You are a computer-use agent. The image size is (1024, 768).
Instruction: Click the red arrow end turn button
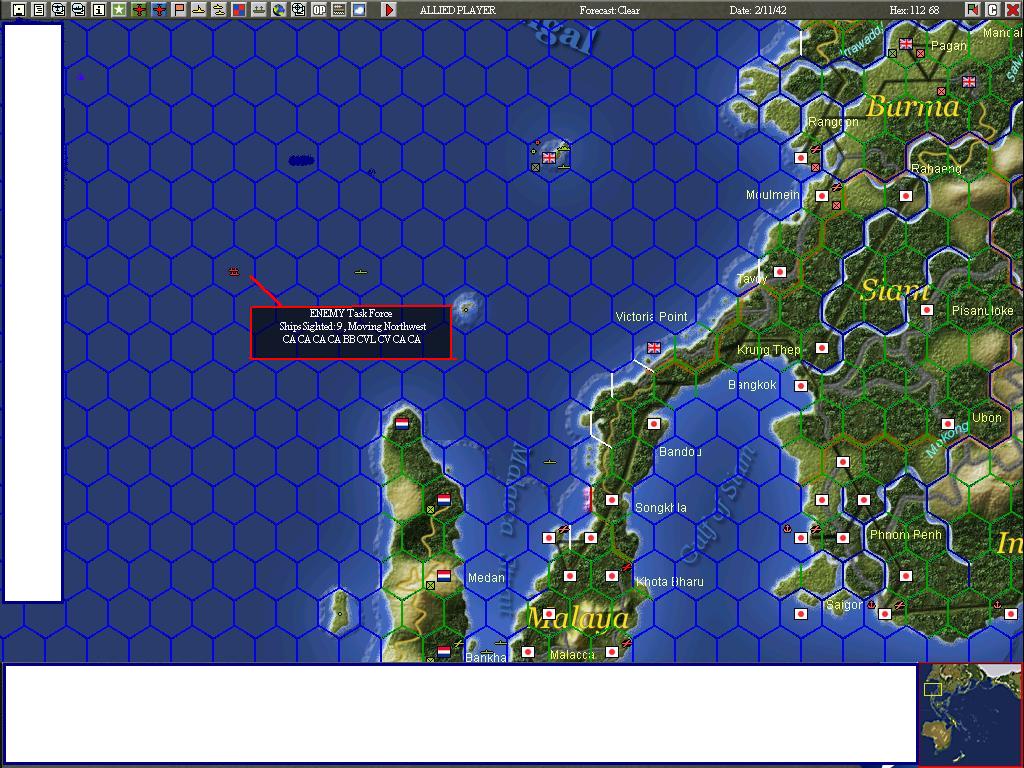[x=389, y=10]
